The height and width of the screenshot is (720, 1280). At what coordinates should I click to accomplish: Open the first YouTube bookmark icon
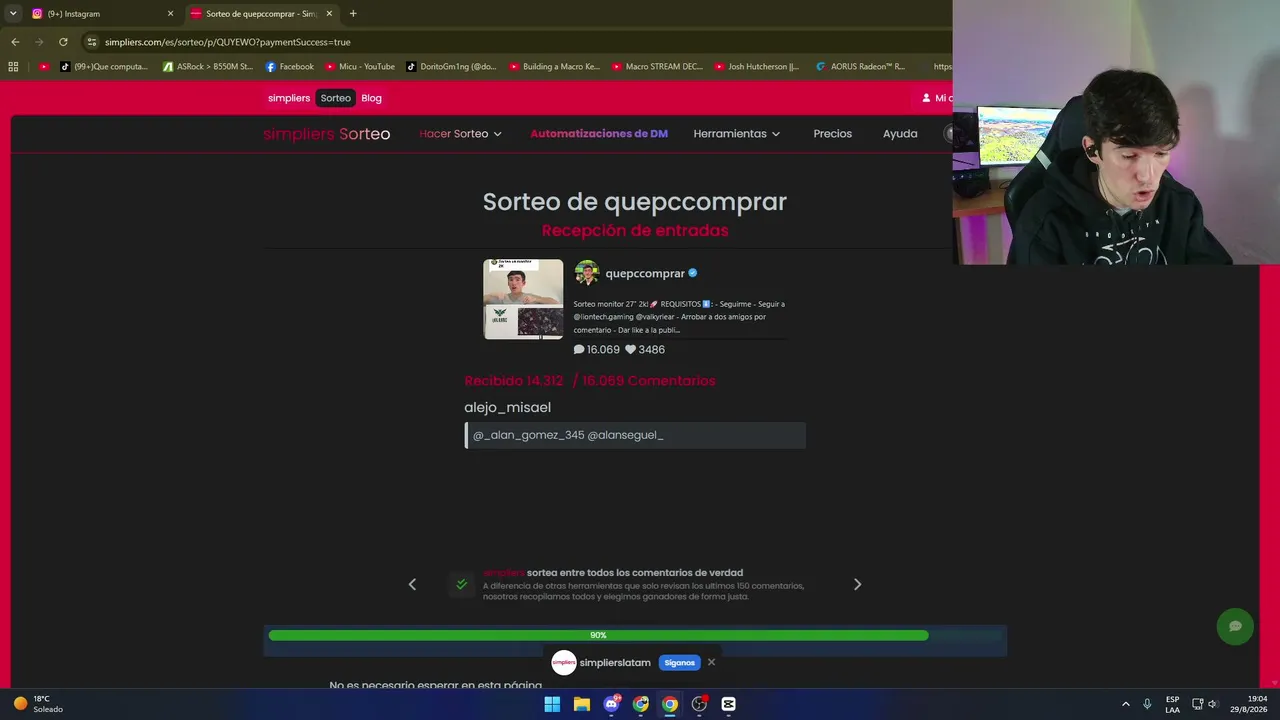click(x=43, y=67)
